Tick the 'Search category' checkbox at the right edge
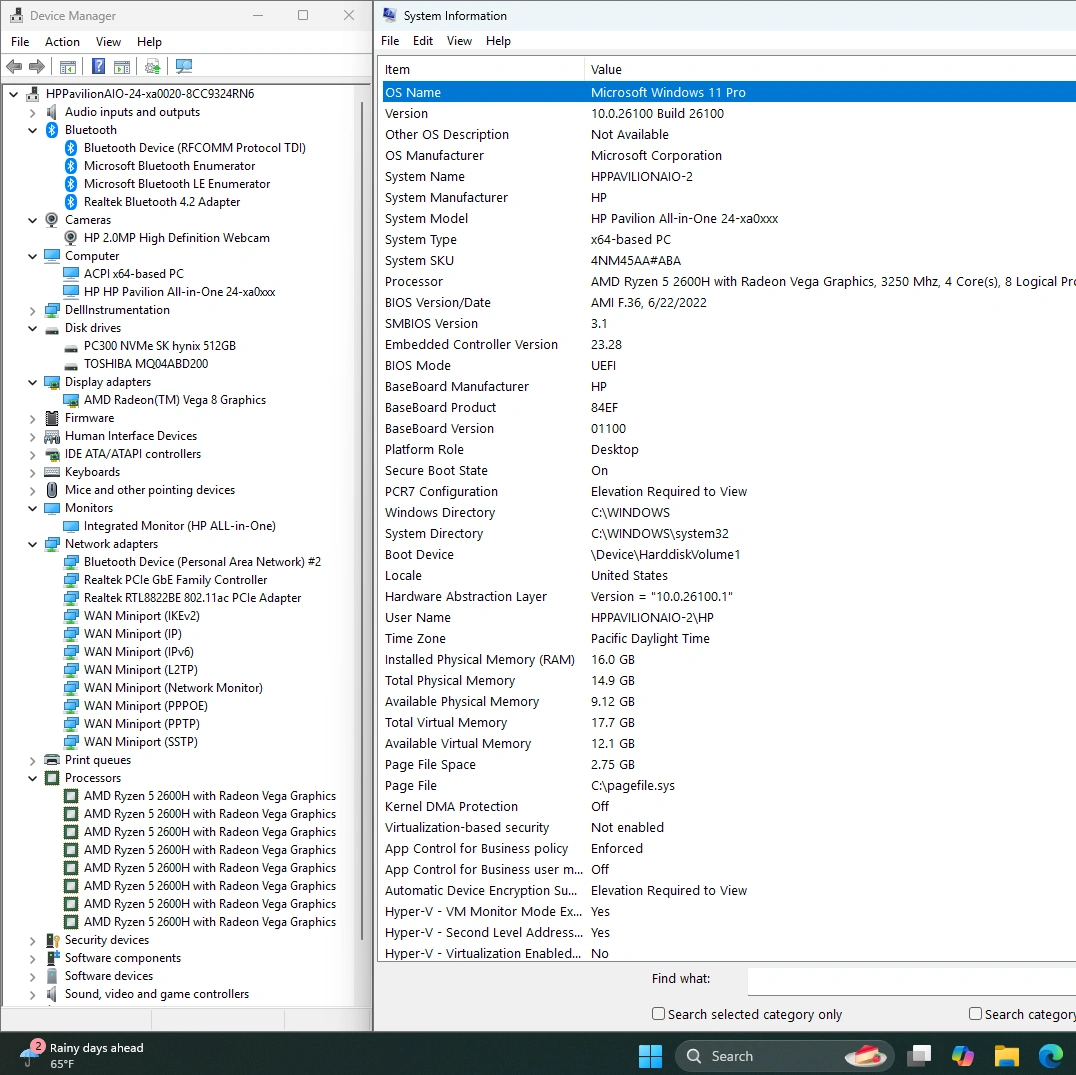 click(975, 1014)
